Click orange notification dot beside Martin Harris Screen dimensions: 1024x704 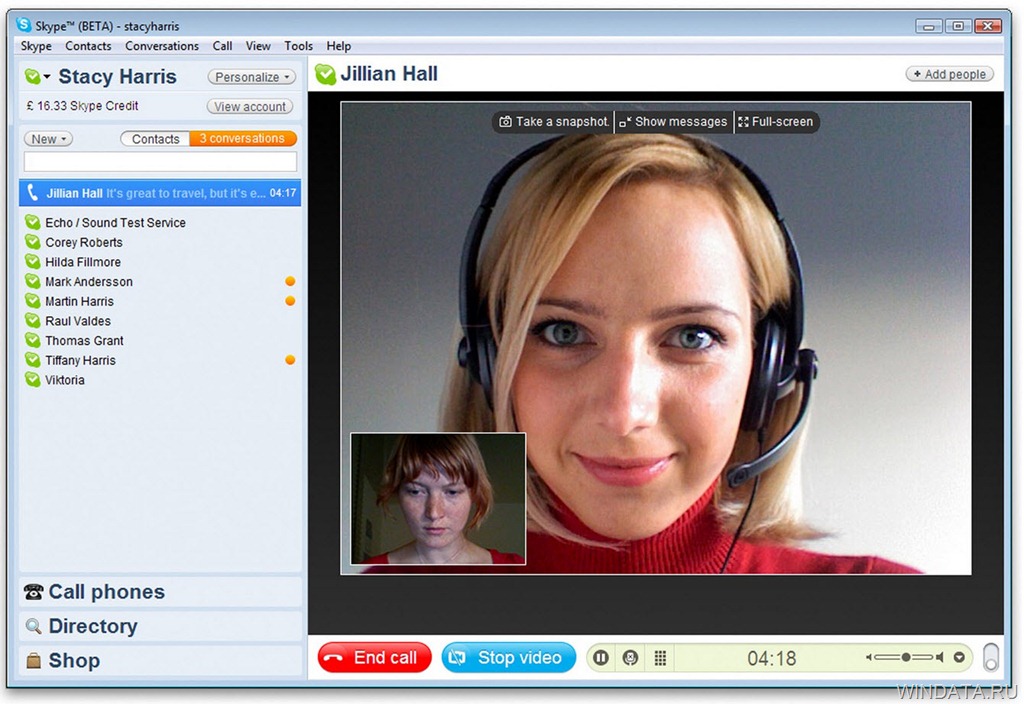pos(290,301)
